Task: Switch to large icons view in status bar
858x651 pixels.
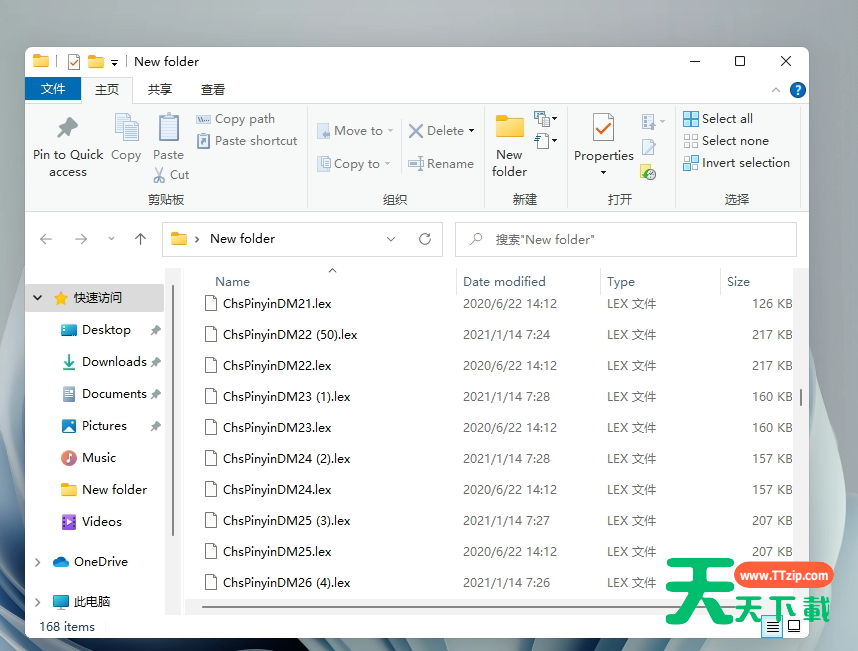Action: [794, 626]
